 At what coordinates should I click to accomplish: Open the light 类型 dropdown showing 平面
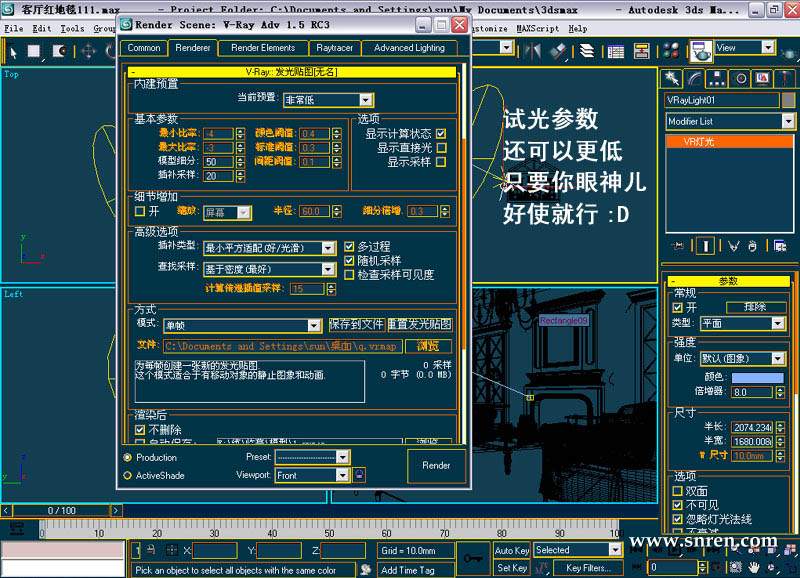[742, 323]
